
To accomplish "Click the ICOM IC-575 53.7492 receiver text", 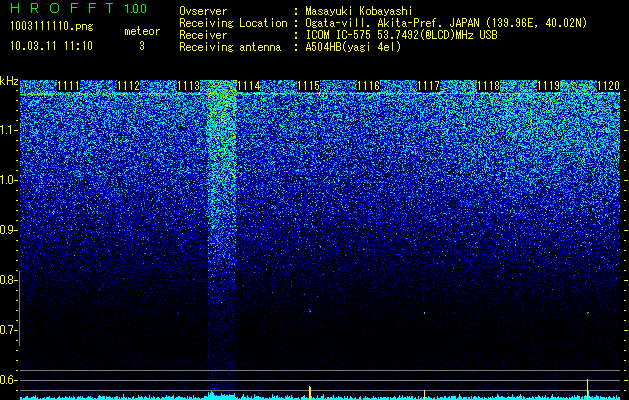I will coord(401,35).
